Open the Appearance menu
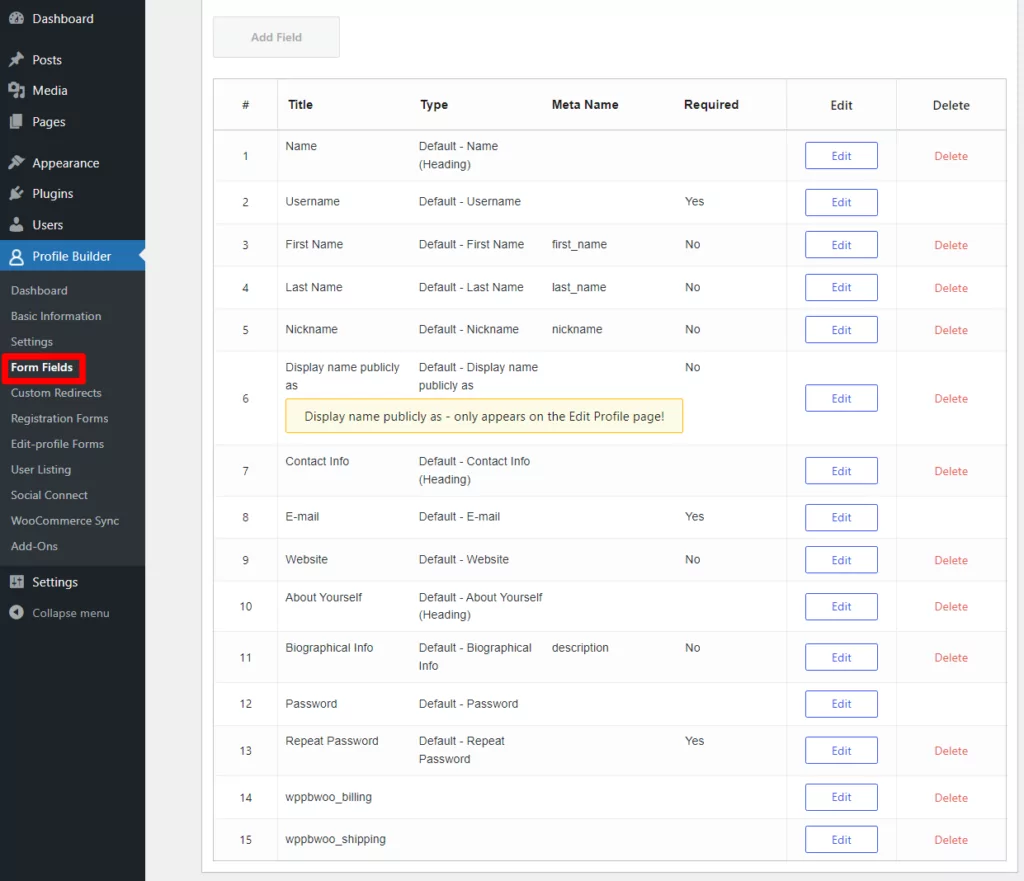 pyautogui.click(x=66, y=163)
